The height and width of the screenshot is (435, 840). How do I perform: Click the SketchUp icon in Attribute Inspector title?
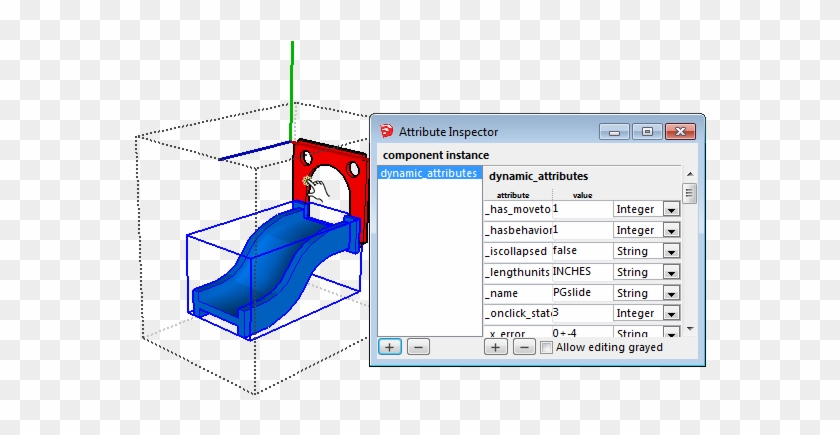point(387,131)
